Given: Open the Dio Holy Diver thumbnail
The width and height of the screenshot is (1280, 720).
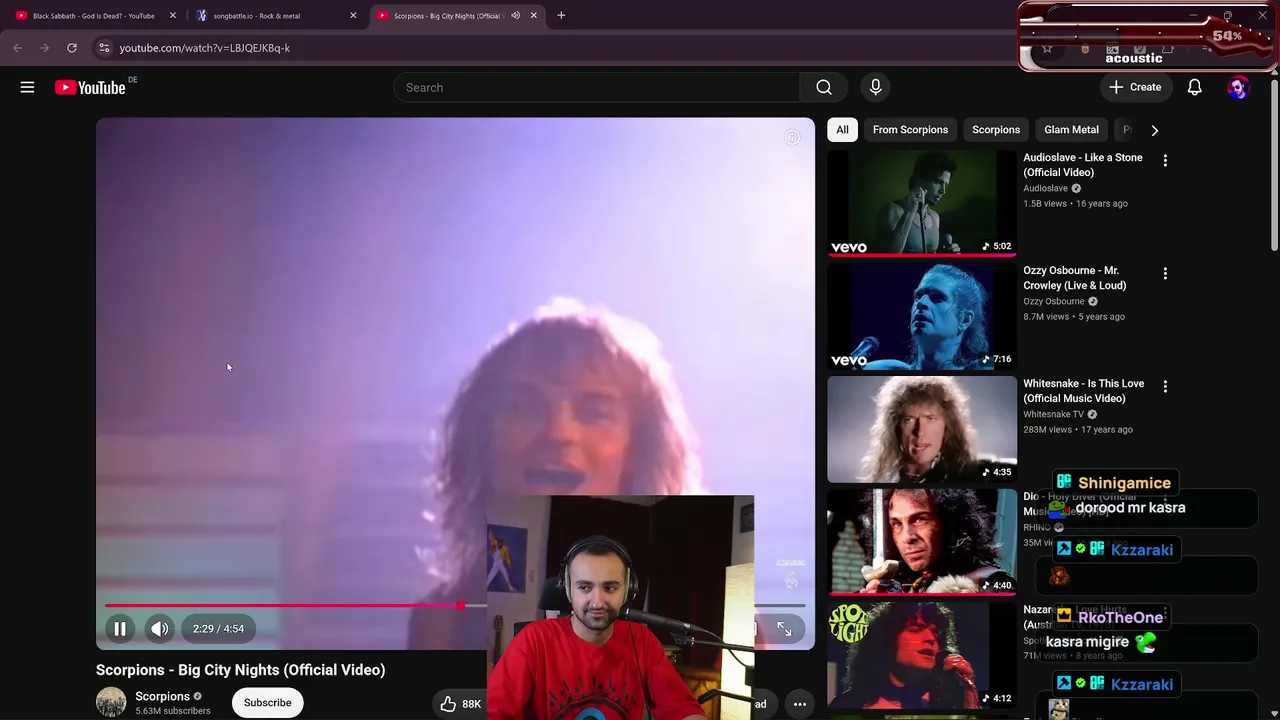Looking at the screenshot, I should [922, 542].
